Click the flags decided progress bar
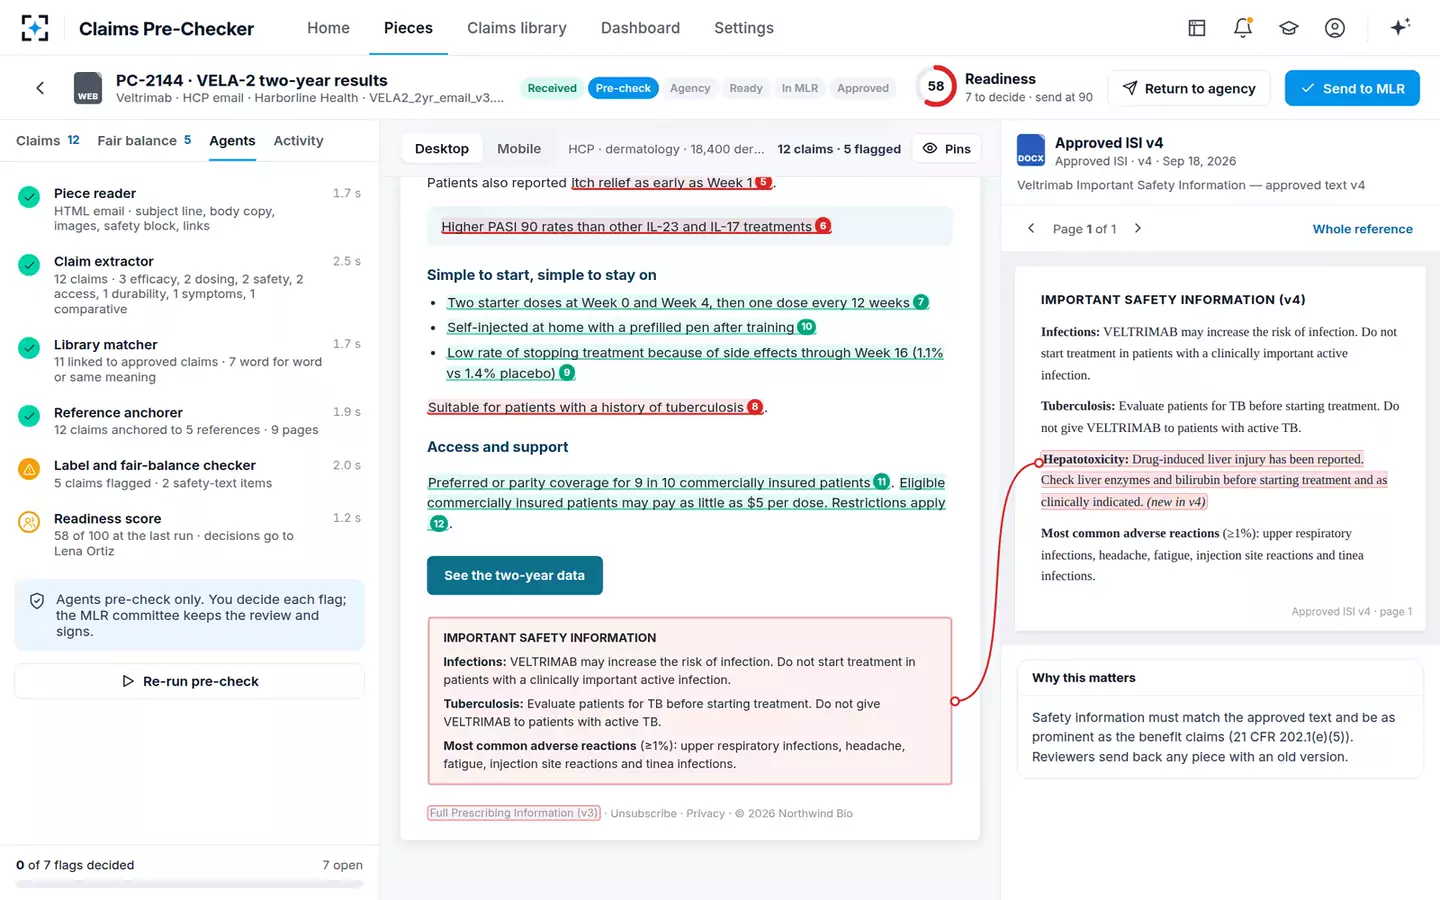Viewport: 1440px width, 900px height. (x=189, y=884)
